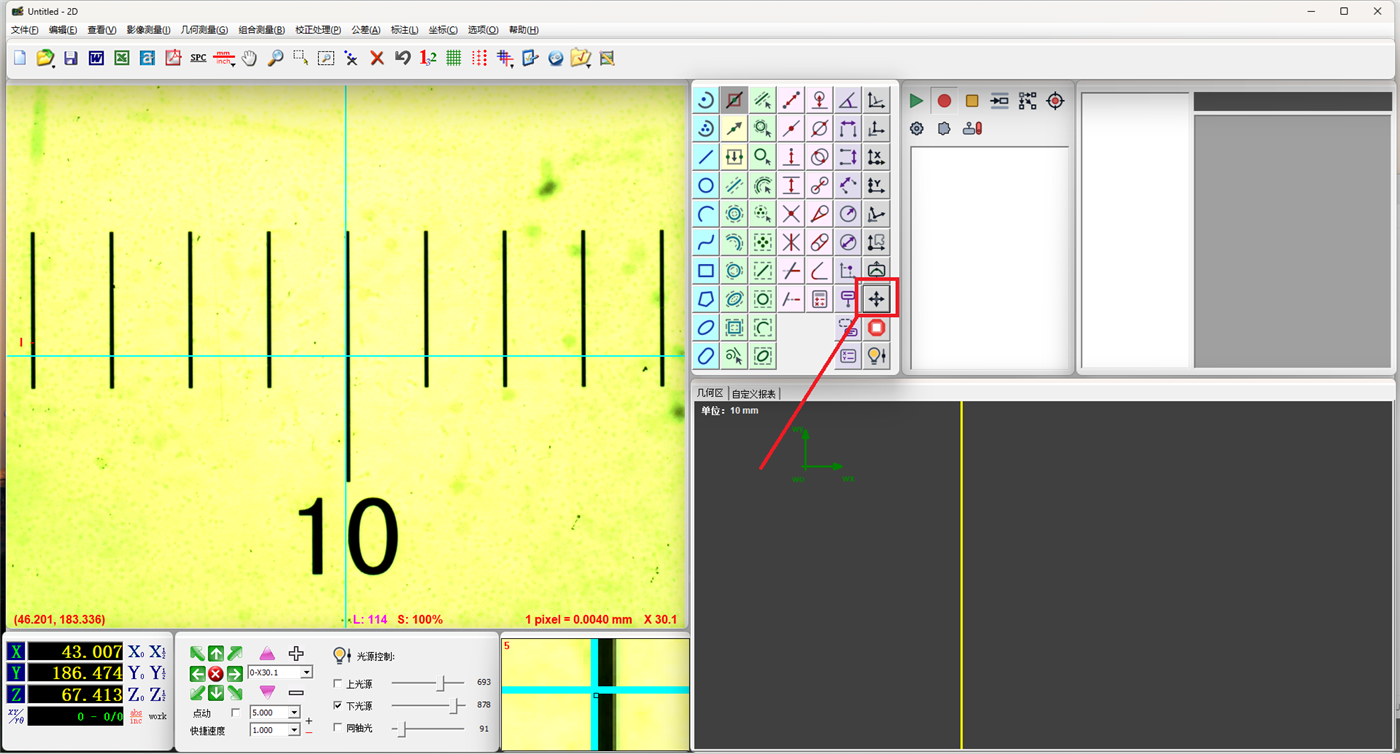The height and width of the screenshot is (754, 1400).
Task: Toggle the 点动 jog checkbox
Action: click(236, 713)
